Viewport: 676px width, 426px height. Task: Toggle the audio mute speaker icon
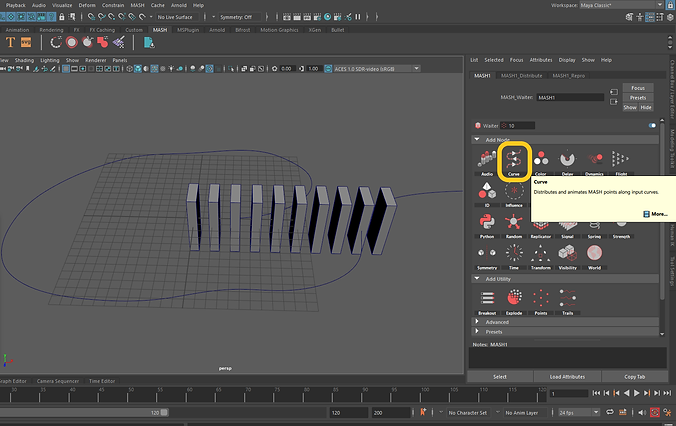coord(642,412)
